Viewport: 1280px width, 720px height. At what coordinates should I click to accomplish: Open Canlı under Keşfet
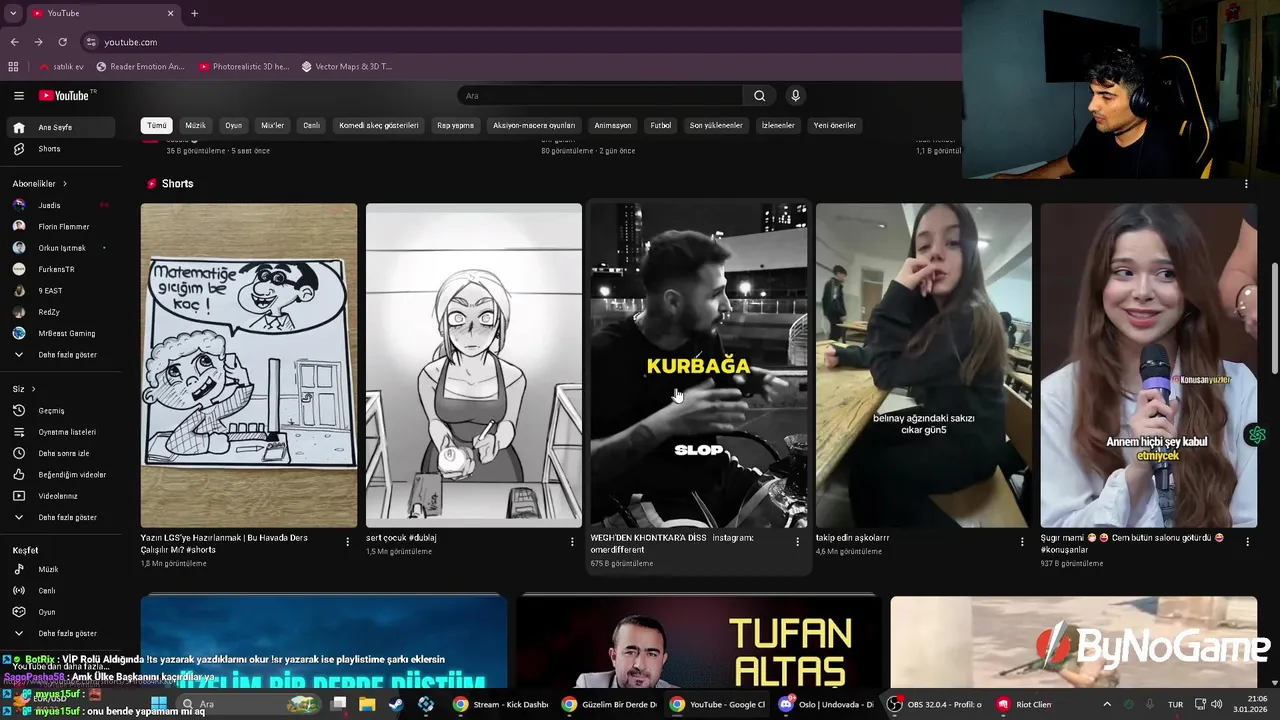pos(60,591)
